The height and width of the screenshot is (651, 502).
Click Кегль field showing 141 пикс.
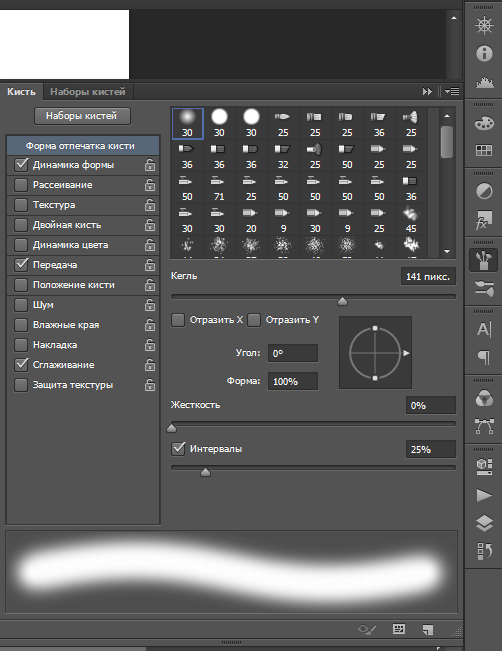point(428,277)
